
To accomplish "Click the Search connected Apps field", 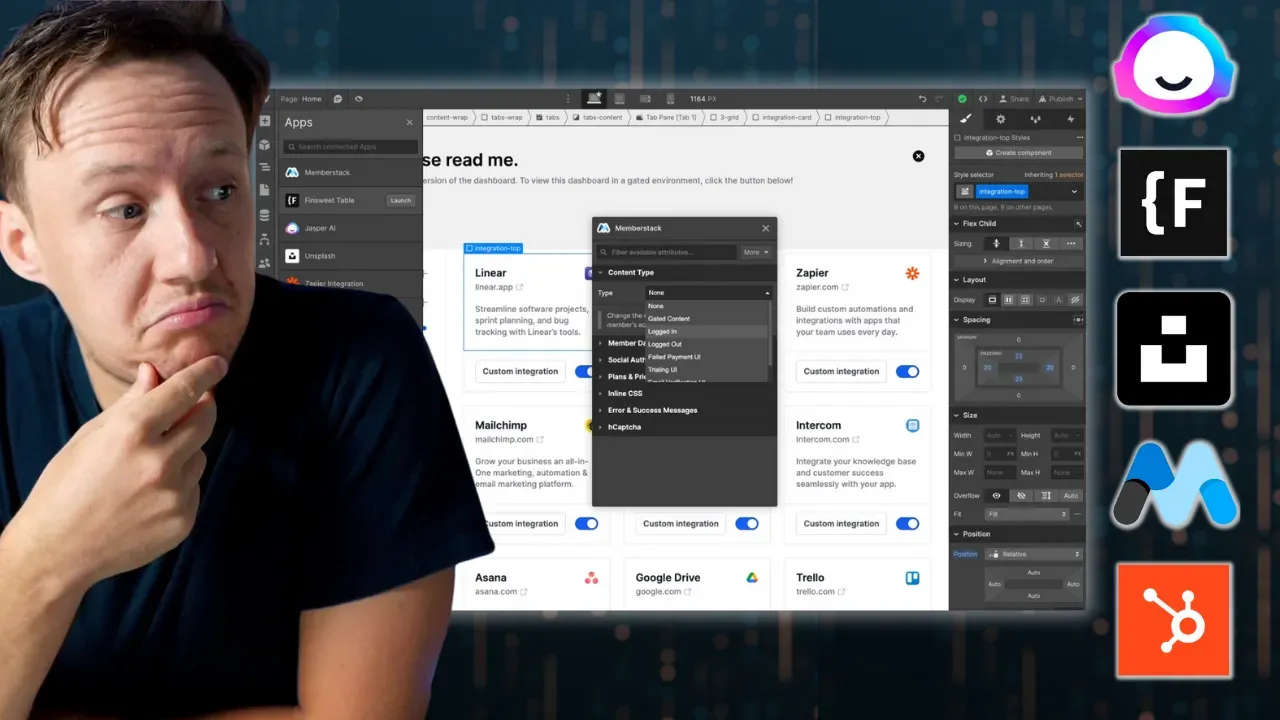I will point(348,145).
